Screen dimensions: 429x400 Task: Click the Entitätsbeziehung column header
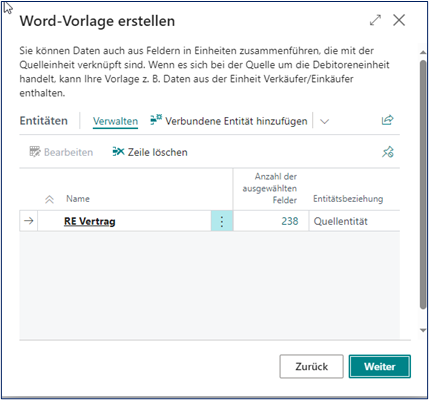[x=348, y=199]
